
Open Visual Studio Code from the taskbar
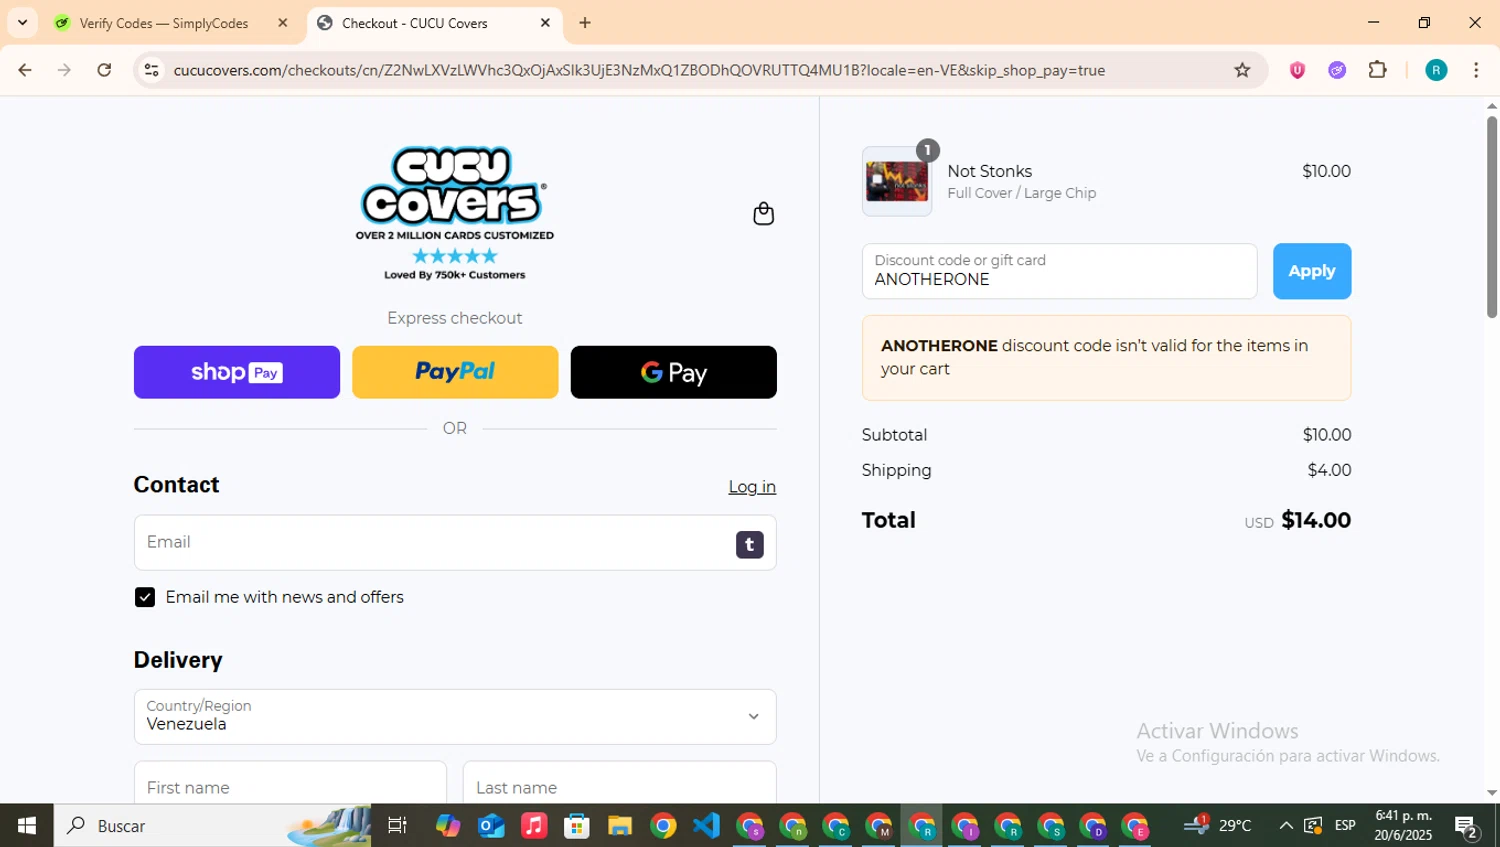coord(706,826)
